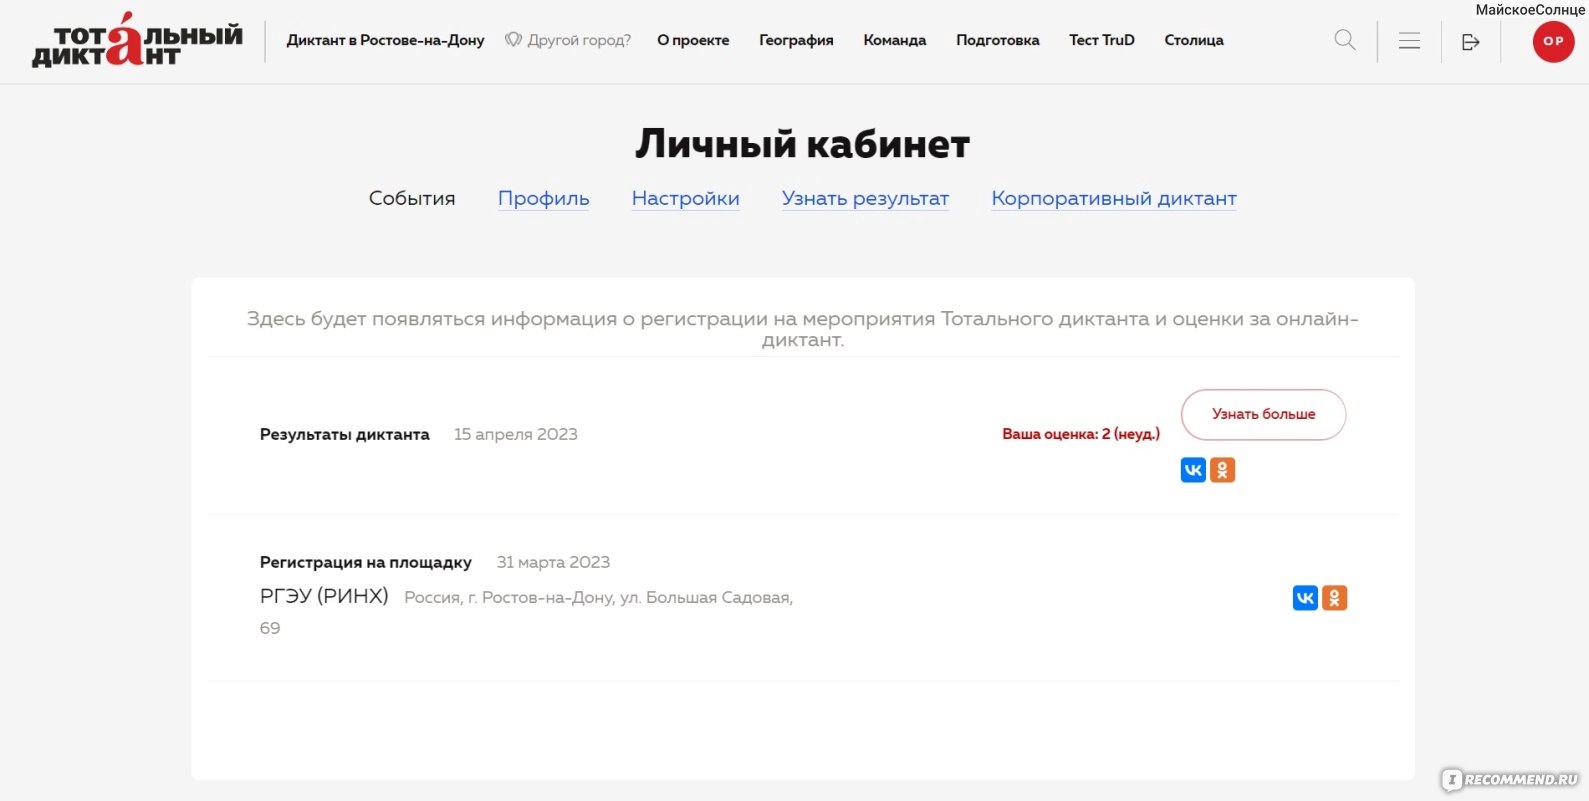Share site registration via VK icon
The height and width of the screenshot is (801, 1589).
click(1305, 598)
